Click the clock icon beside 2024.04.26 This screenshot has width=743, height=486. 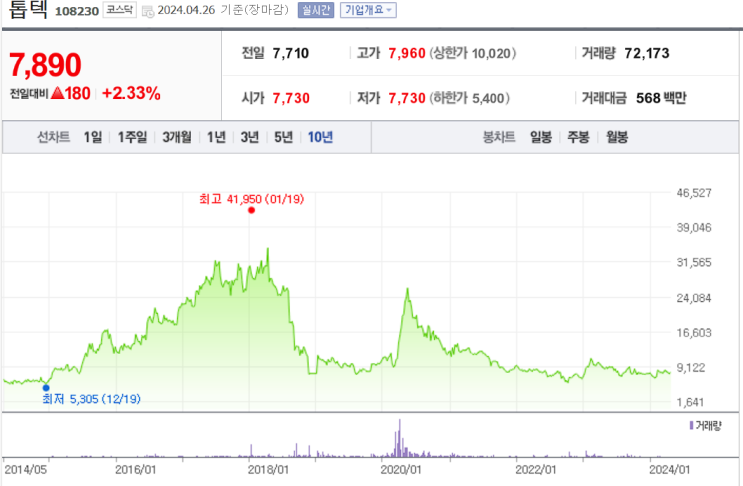[x=148, y=11]
